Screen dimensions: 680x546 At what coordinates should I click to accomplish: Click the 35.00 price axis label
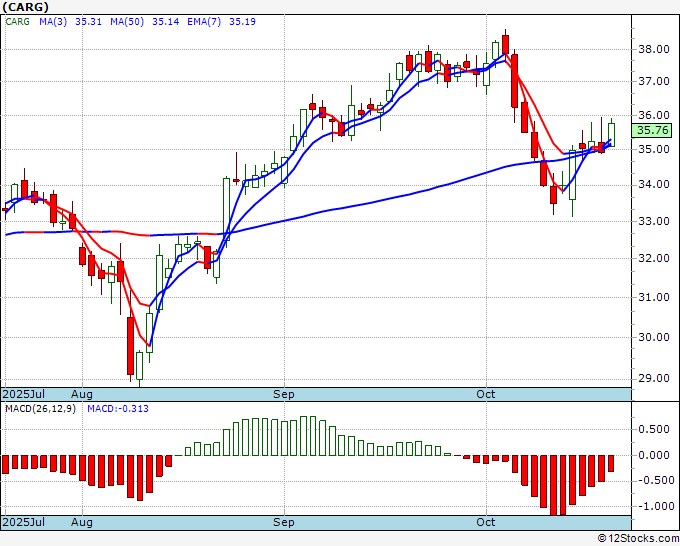click(654, 149)
